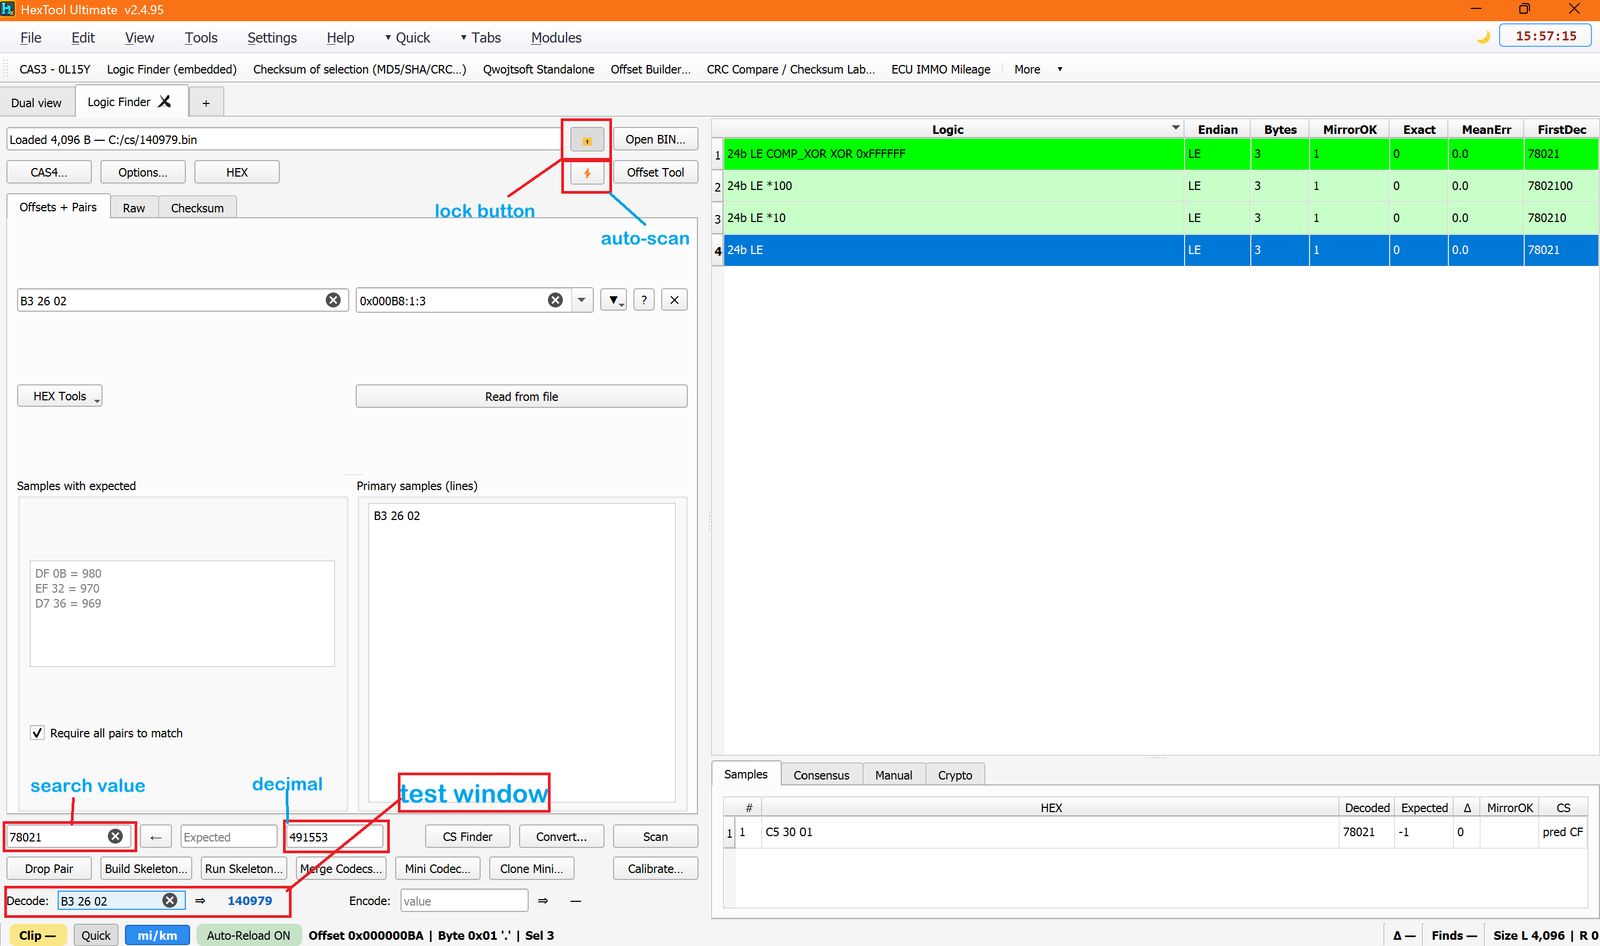Click the MeanErr column header
1600x946 pixels.
click(x=1486, y=129)
